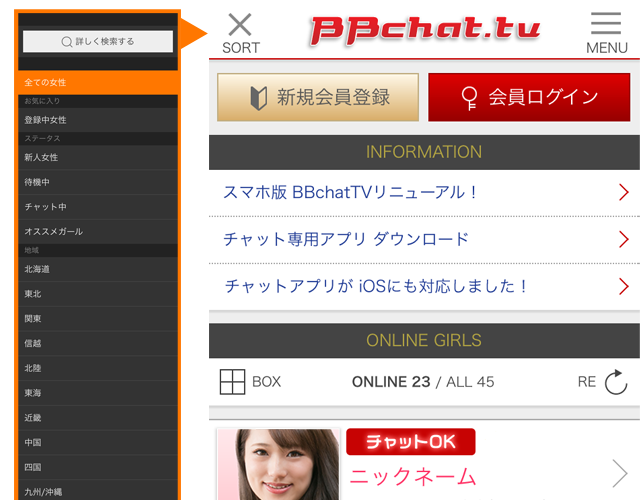Select 新人女性 filter
This screenshot has width=640, height=500.
[98, 158]
